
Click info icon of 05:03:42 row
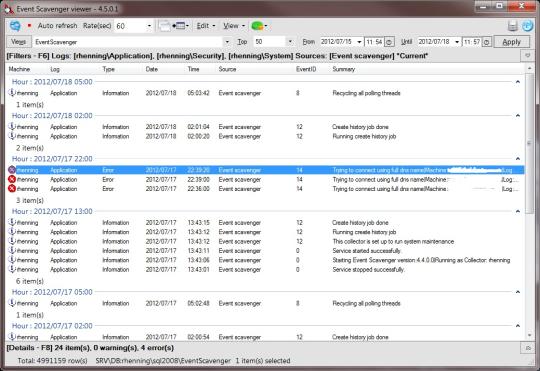coord(12,93)
